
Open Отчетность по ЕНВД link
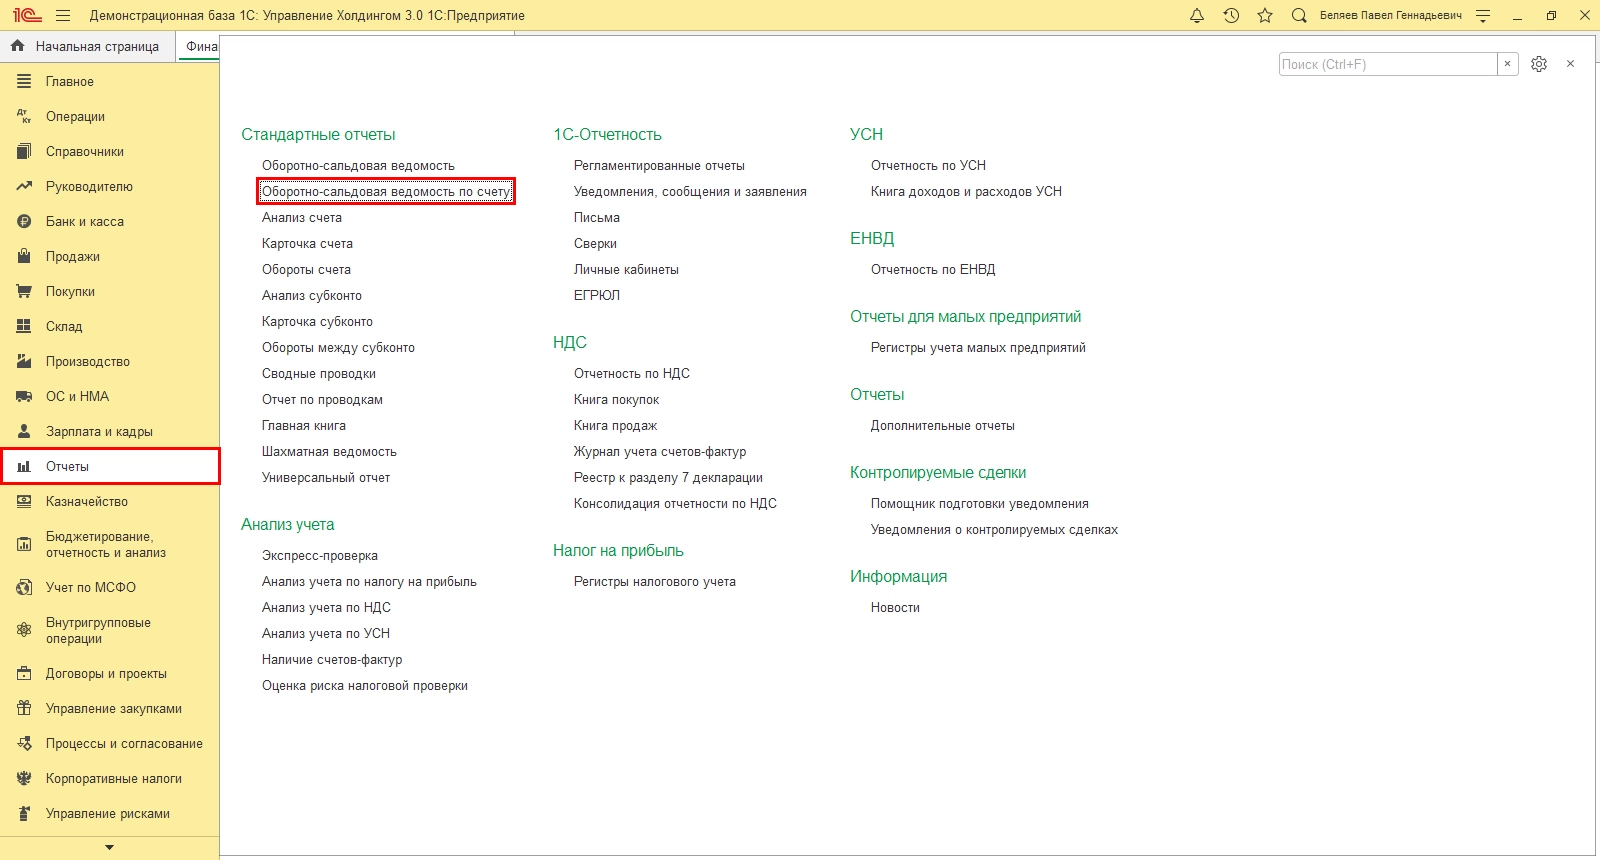(933, 269)
